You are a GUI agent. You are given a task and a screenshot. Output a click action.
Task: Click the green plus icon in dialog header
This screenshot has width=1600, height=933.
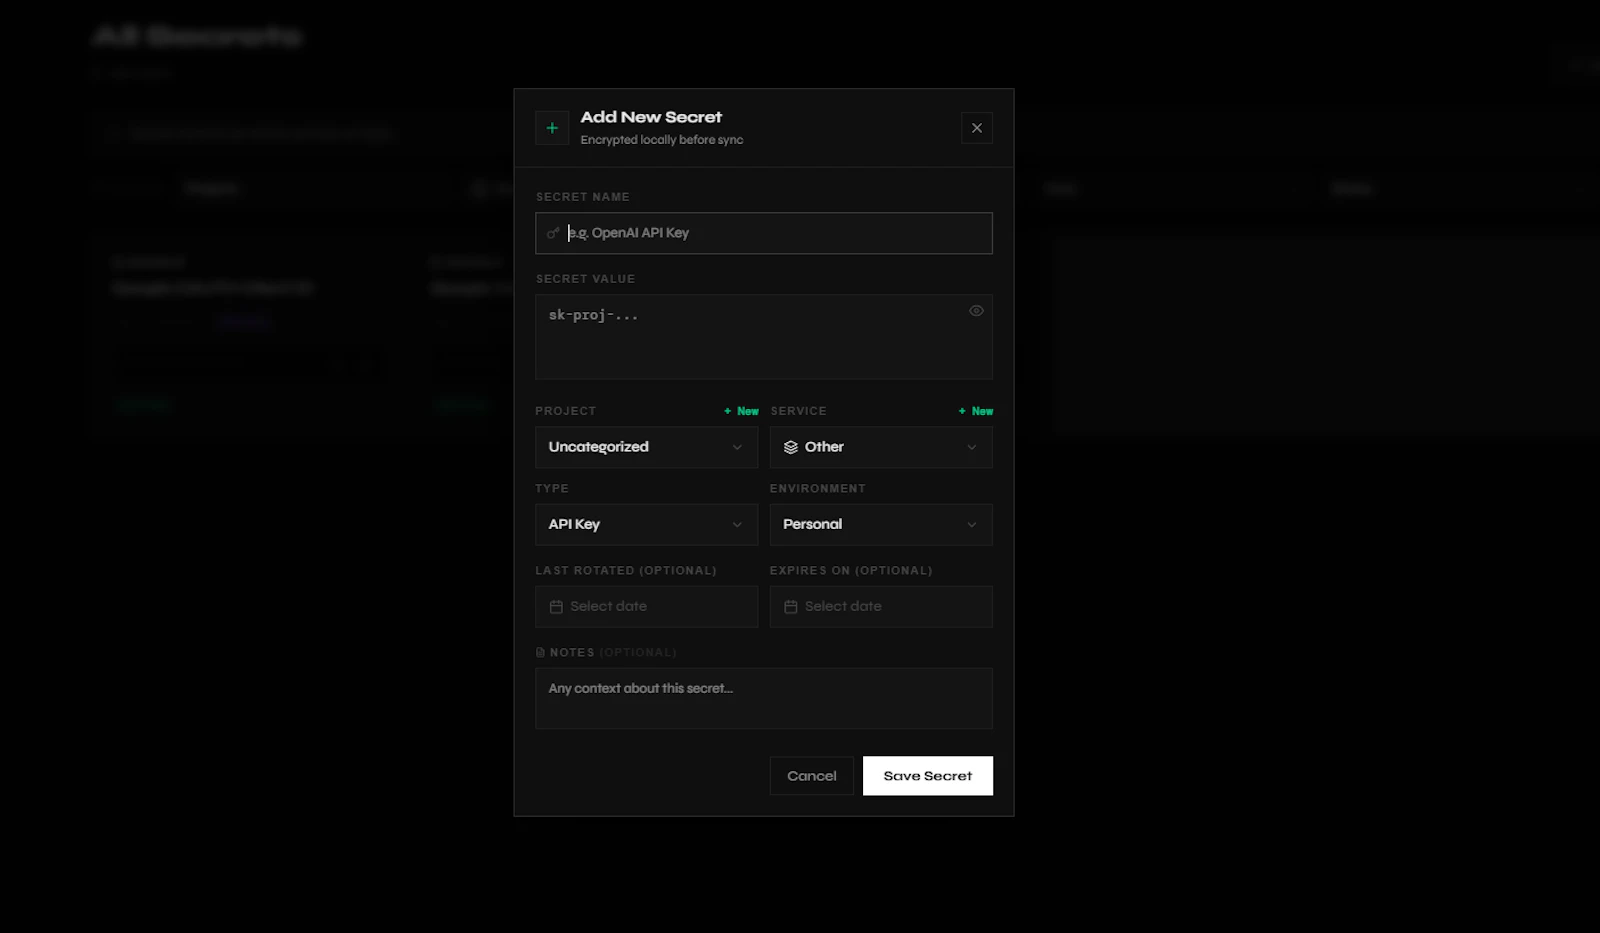point(552,128)
